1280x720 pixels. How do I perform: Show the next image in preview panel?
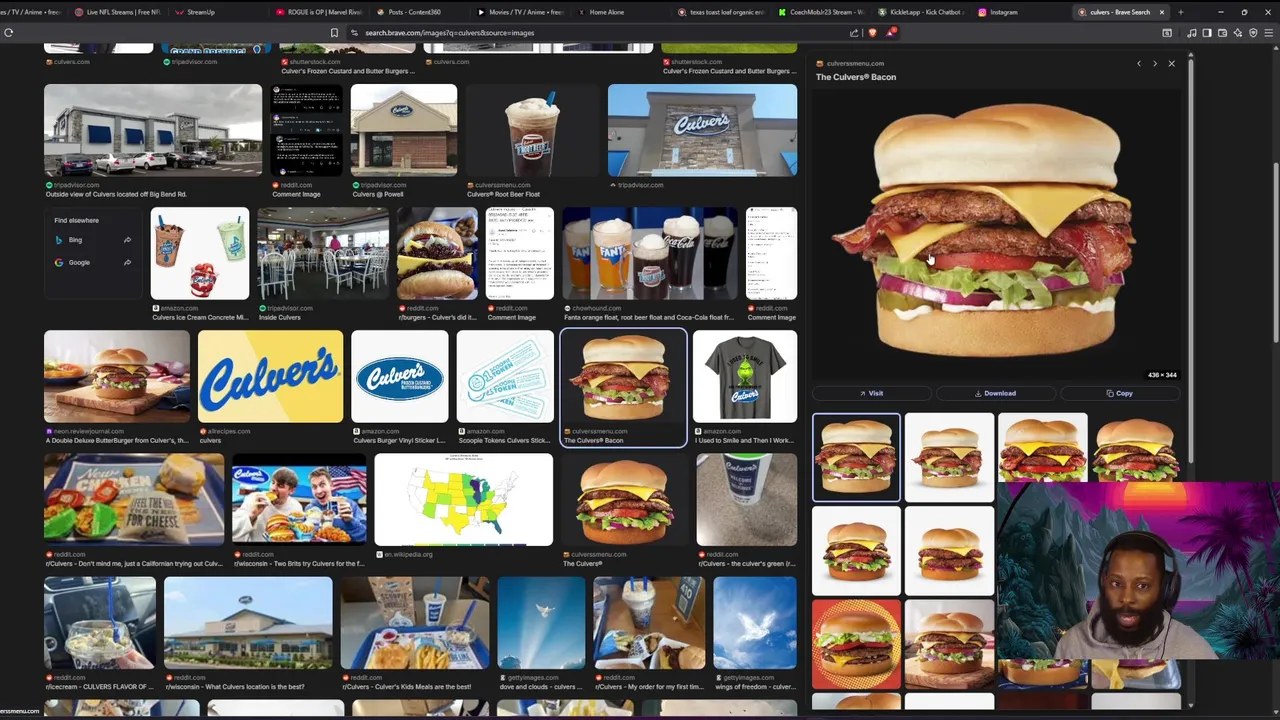(x=1155, y=64)
